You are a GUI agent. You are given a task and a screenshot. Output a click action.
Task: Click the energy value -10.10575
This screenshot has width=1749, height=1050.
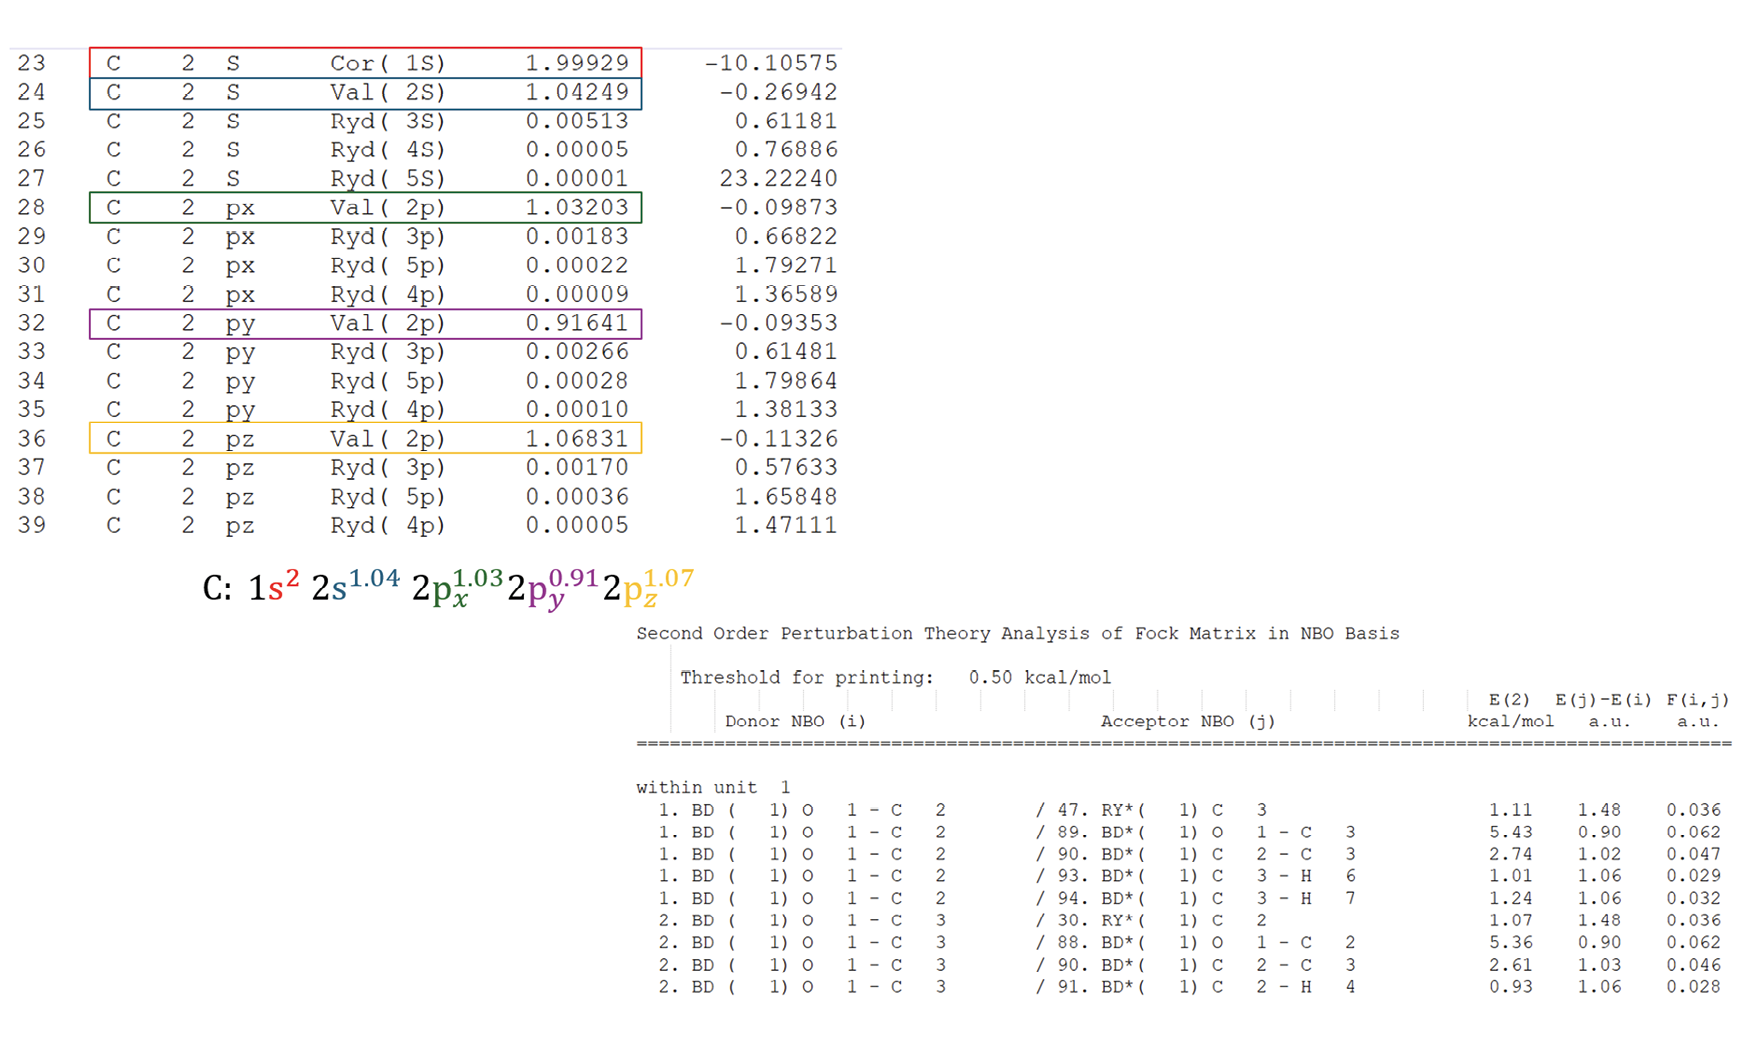click(x=770, y=63)
